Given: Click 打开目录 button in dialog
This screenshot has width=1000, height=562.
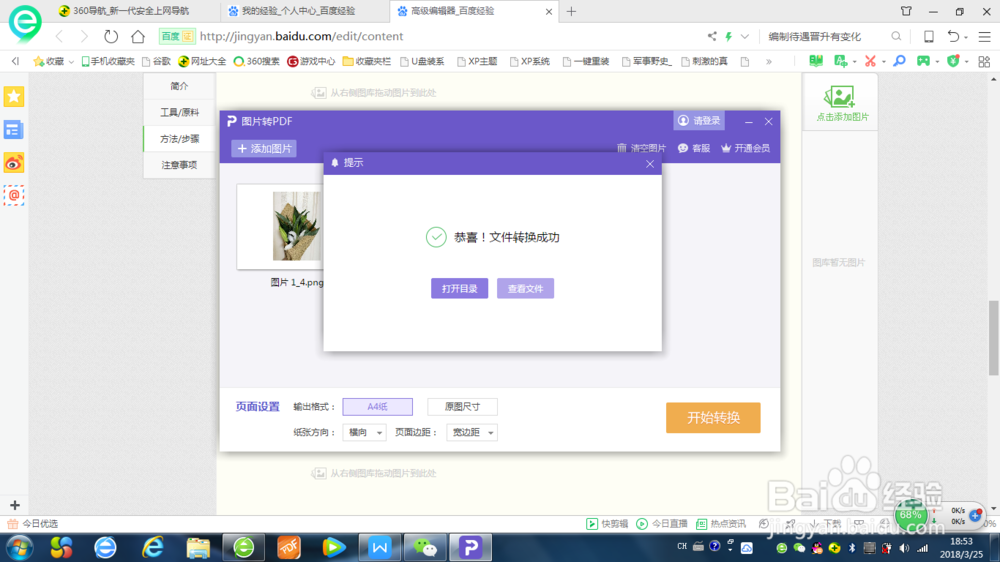Looking at the screenshot, I should 459,288.
